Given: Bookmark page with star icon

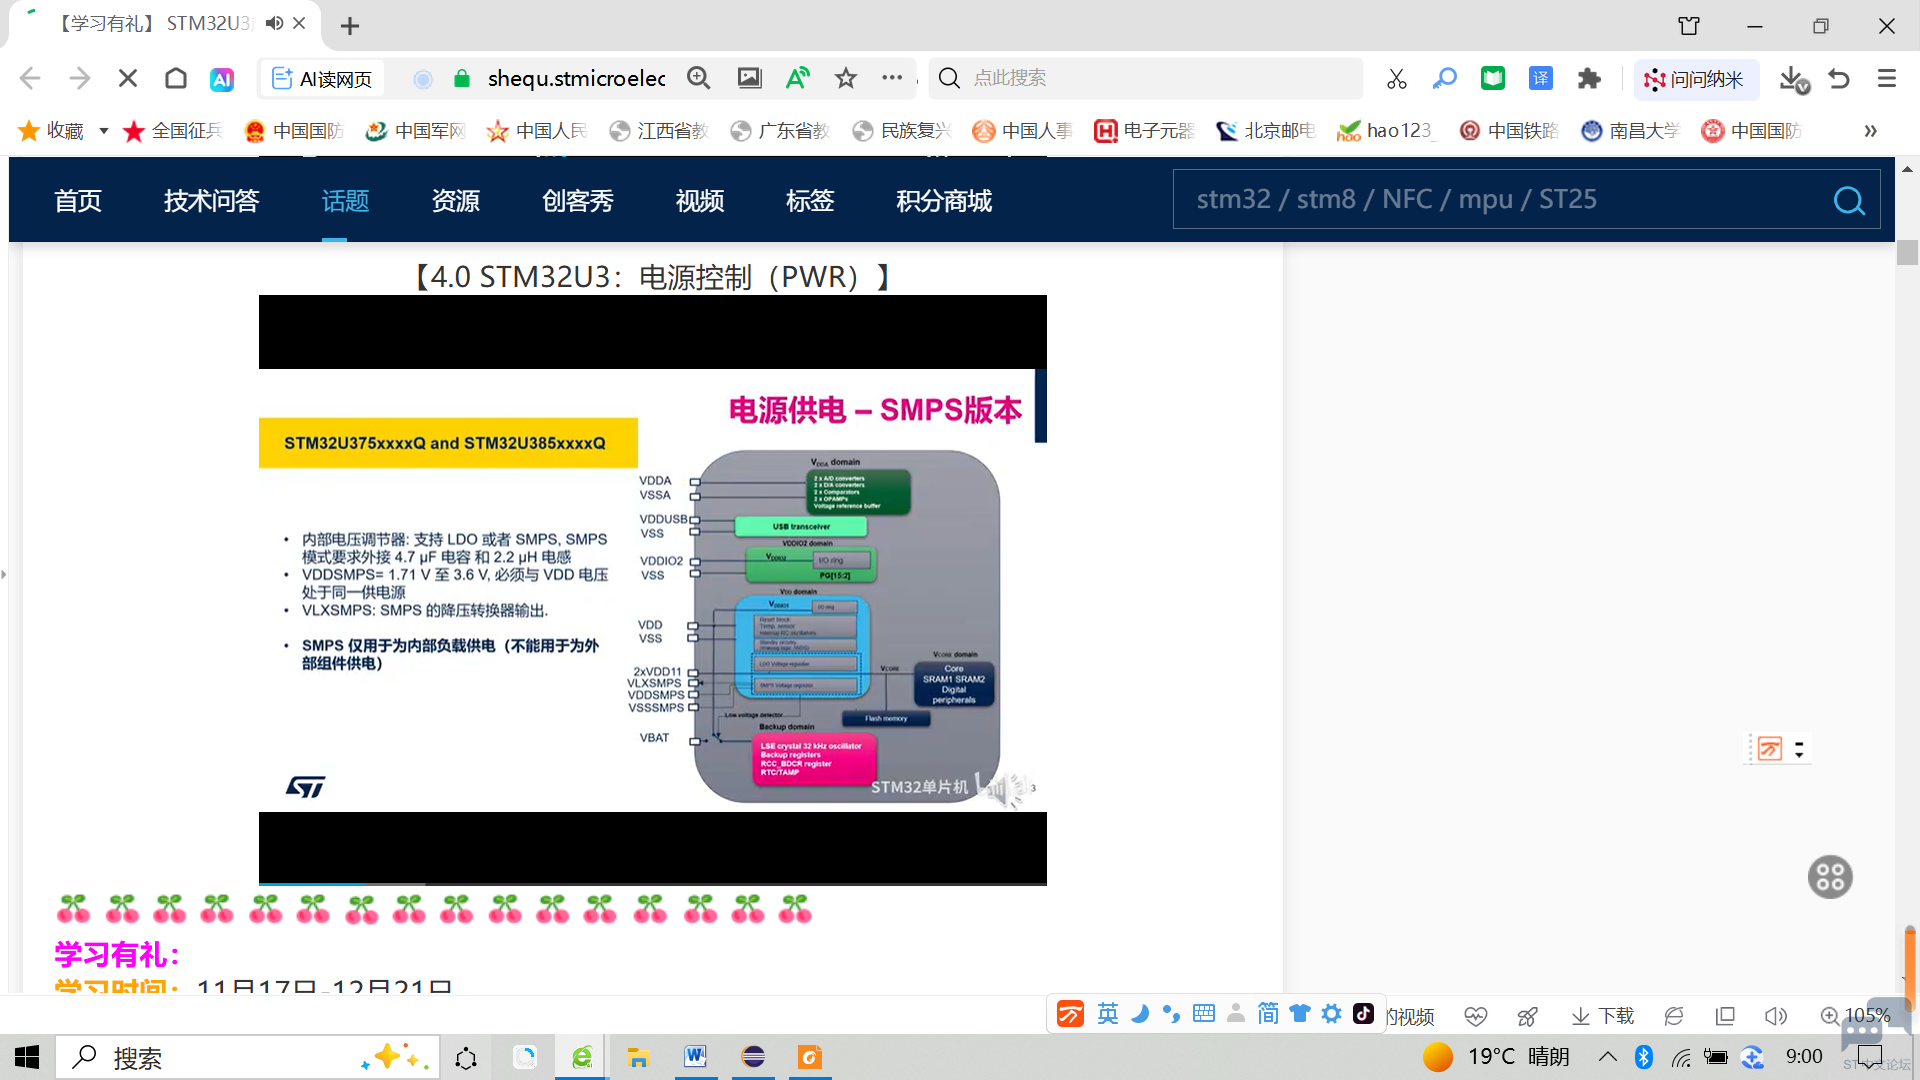Looking at the screenshot, I should coord(846,78).
